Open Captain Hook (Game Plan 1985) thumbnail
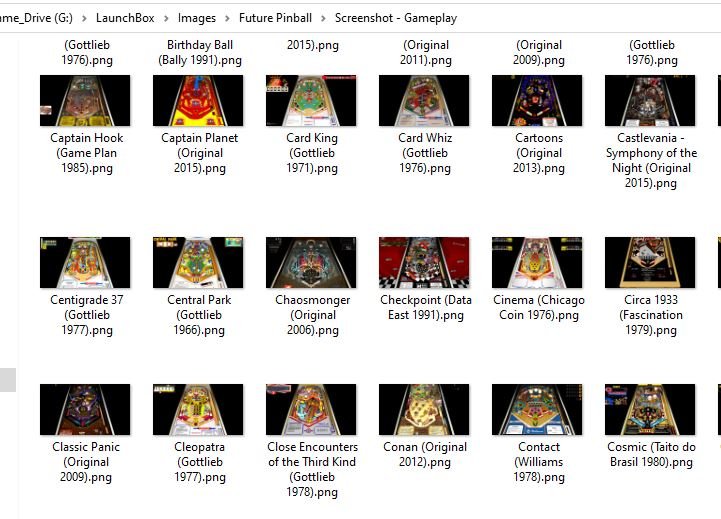This screenshot has height=519, width=721. click(x=85, y=101)
